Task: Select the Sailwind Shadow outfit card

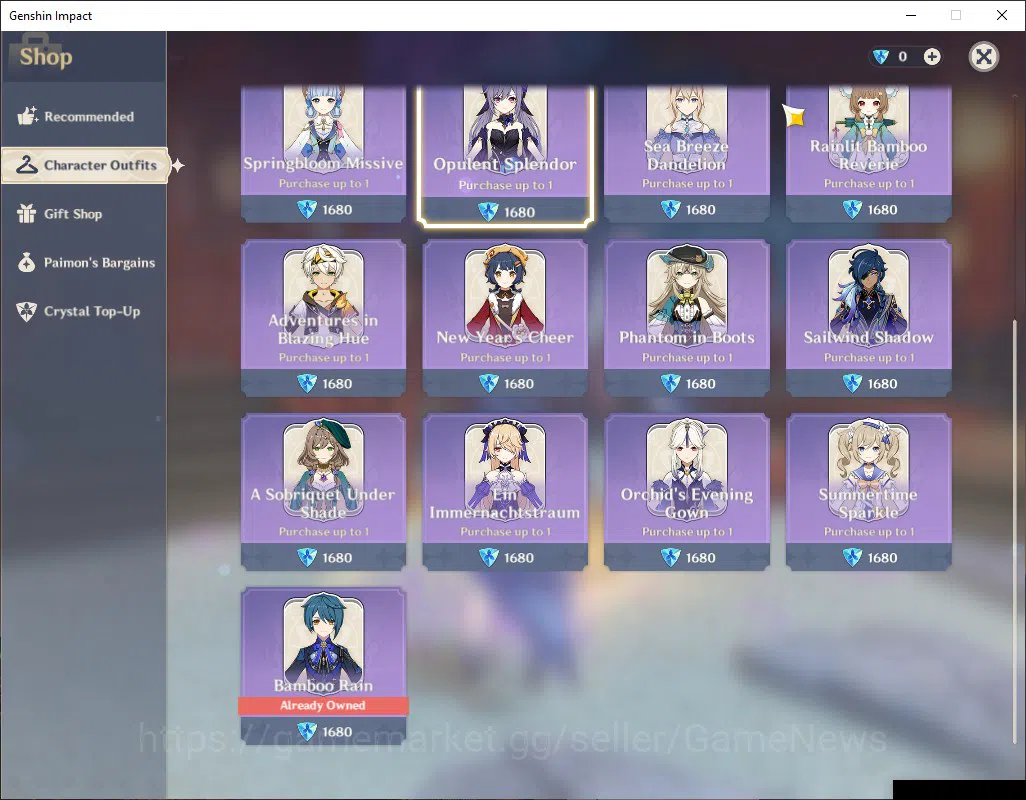Action: pyautogui.click(x=868, y=318)
